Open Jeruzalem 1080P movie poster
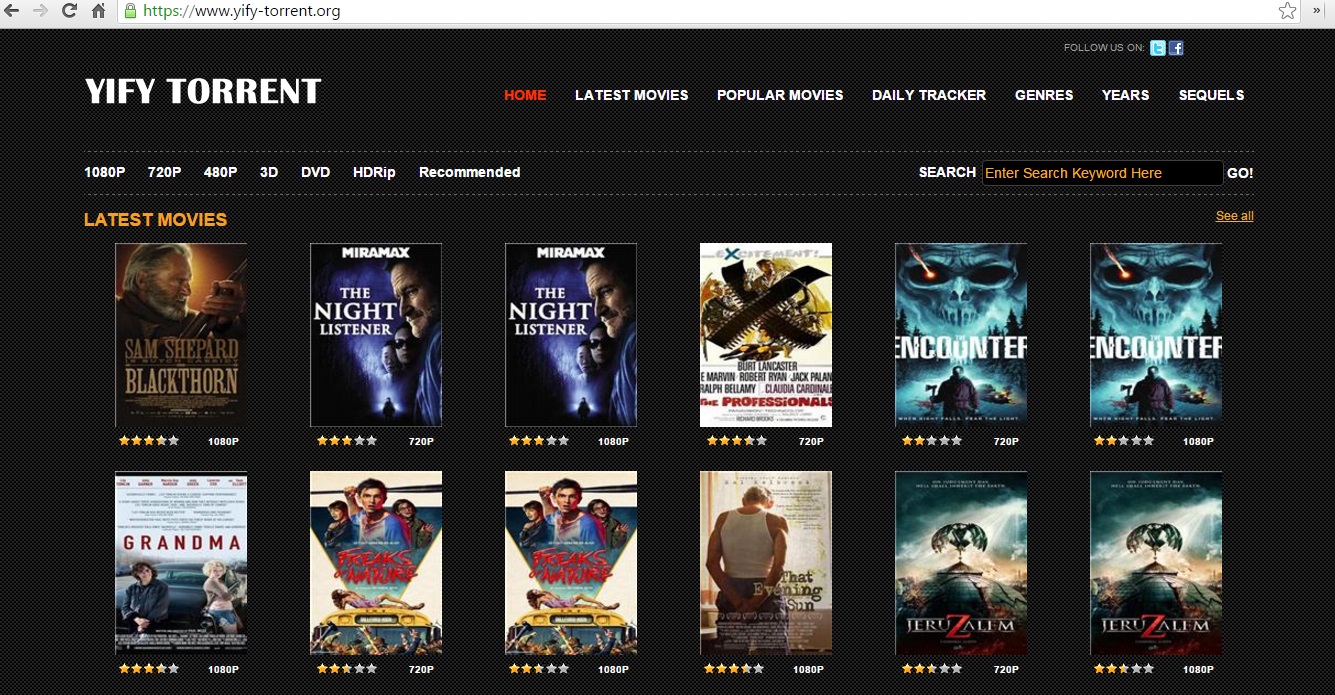 pyautogui.click(x=1156, y=563)
